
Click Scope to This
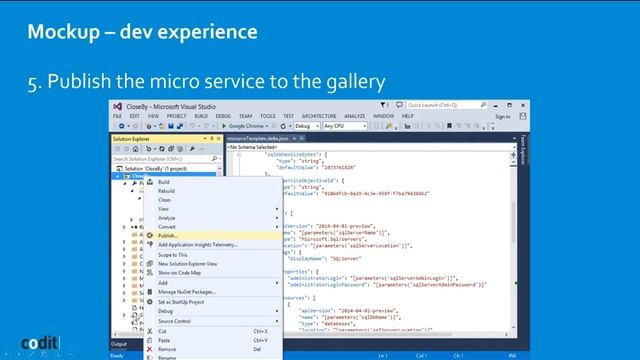[213, 255]
